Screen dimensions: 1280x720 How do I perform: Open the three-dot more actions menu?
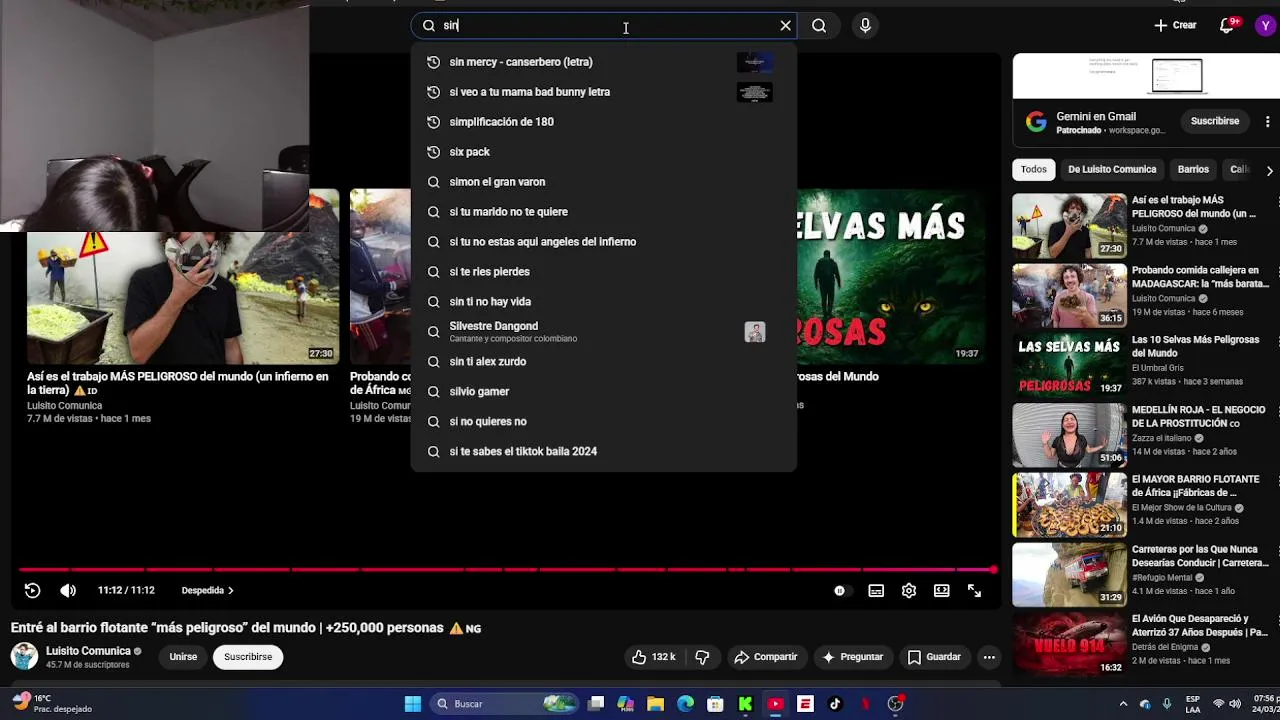tap(989, 657)
